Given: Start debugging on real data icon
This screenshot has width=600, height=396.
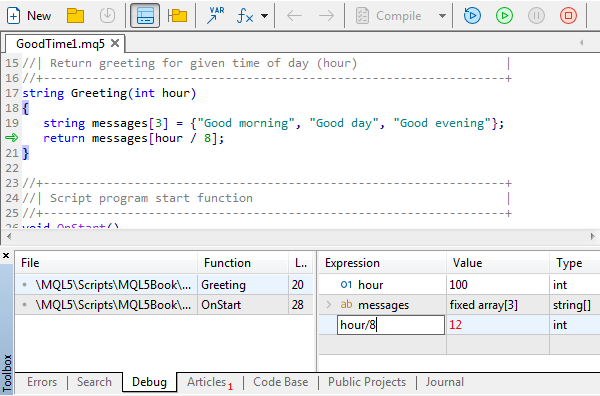Looking at the screenshot, I should coord(472,16).
